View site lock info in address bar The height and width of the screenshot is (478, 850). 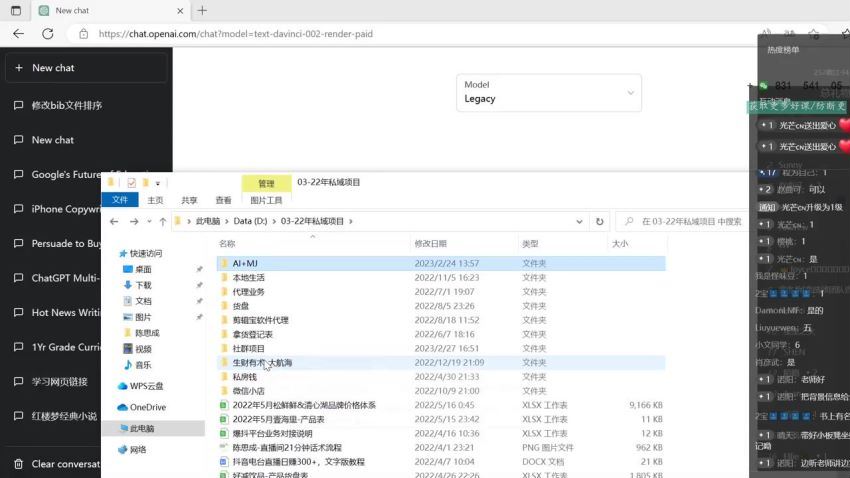[83, 34]
